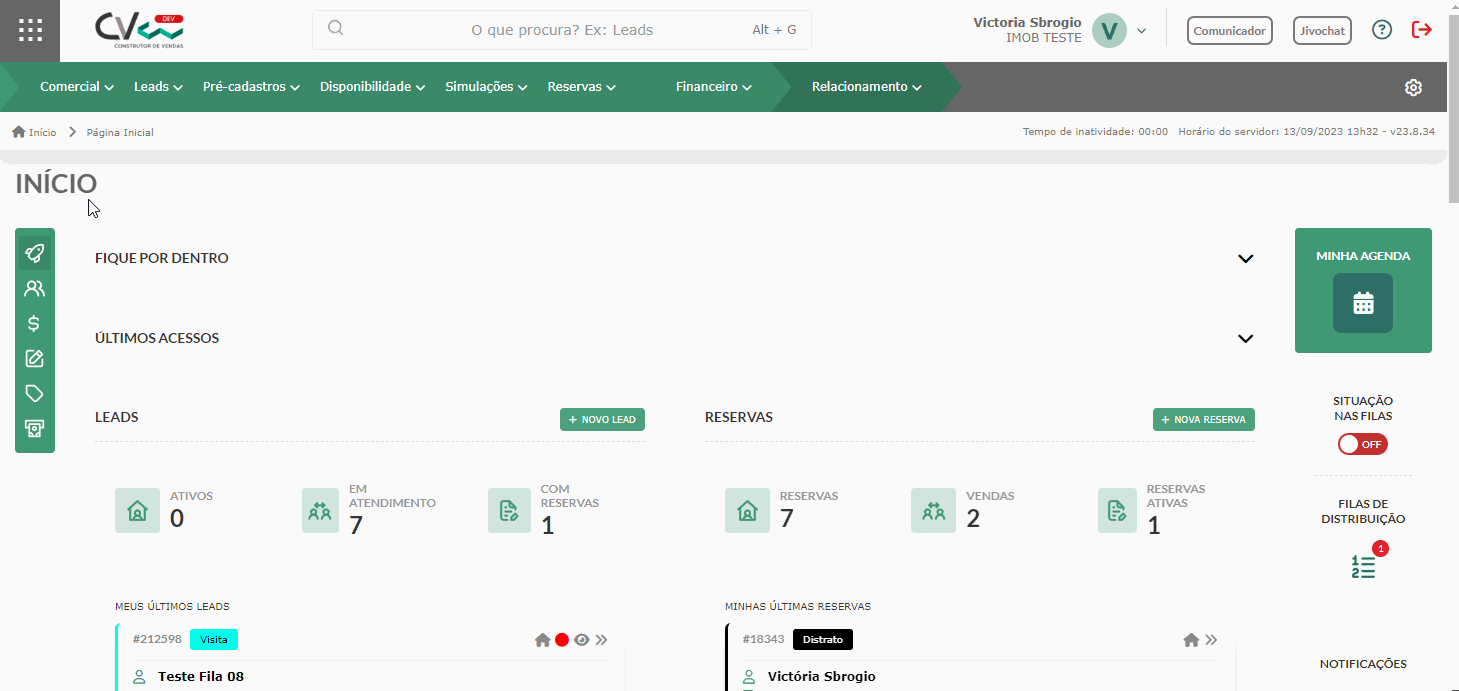This screenshot has height=691, width=1459.
Task: Click the Reservas house icon
Action: [x=747, y=510]
